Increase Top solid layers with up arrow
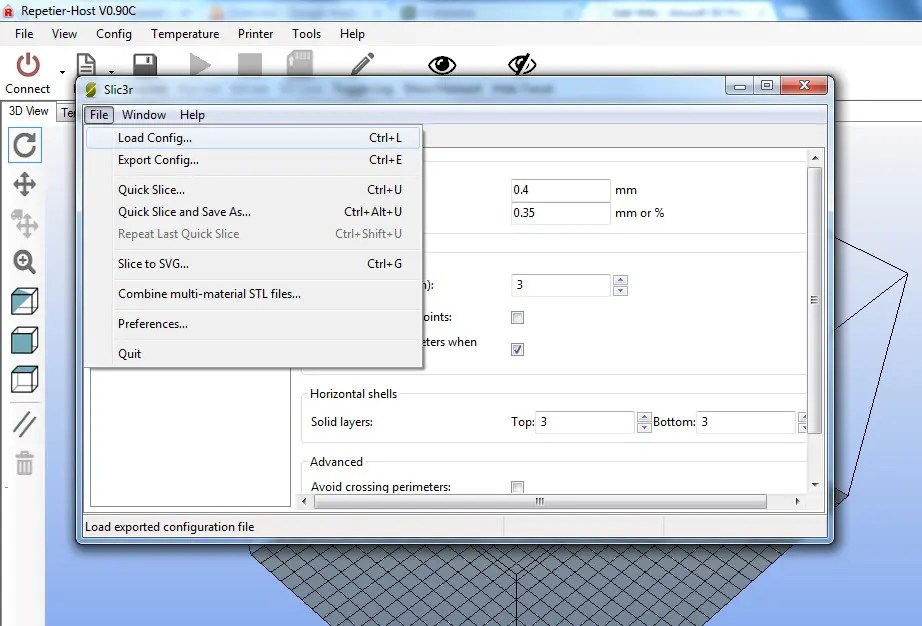 tap(644, 417)
